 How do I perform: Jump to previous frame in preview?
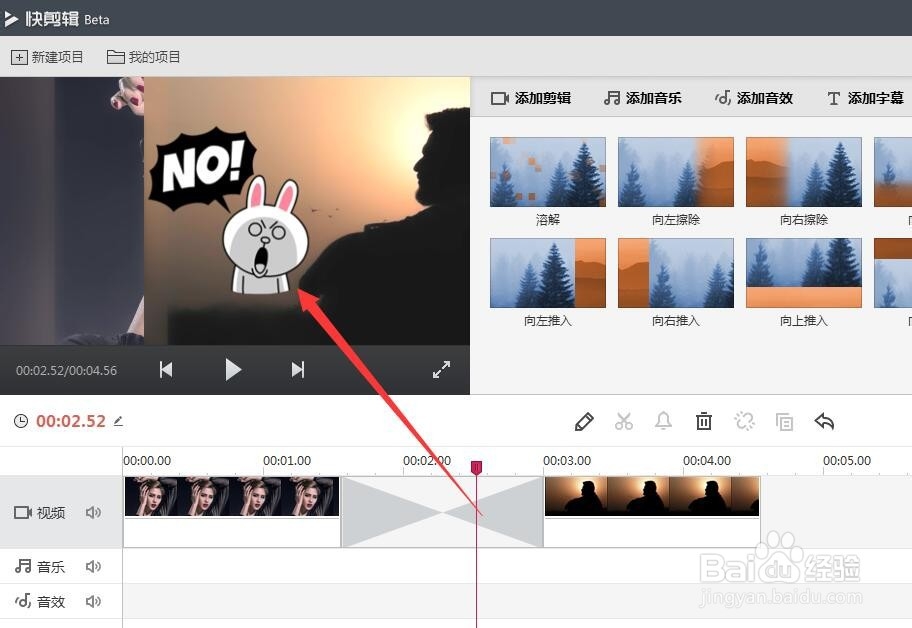(x=166, y=369)
